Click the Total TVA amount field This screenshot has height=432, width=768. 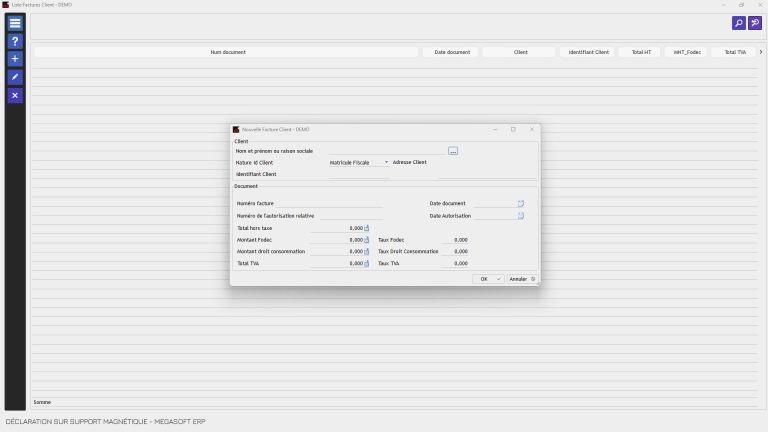pos(336,264)
